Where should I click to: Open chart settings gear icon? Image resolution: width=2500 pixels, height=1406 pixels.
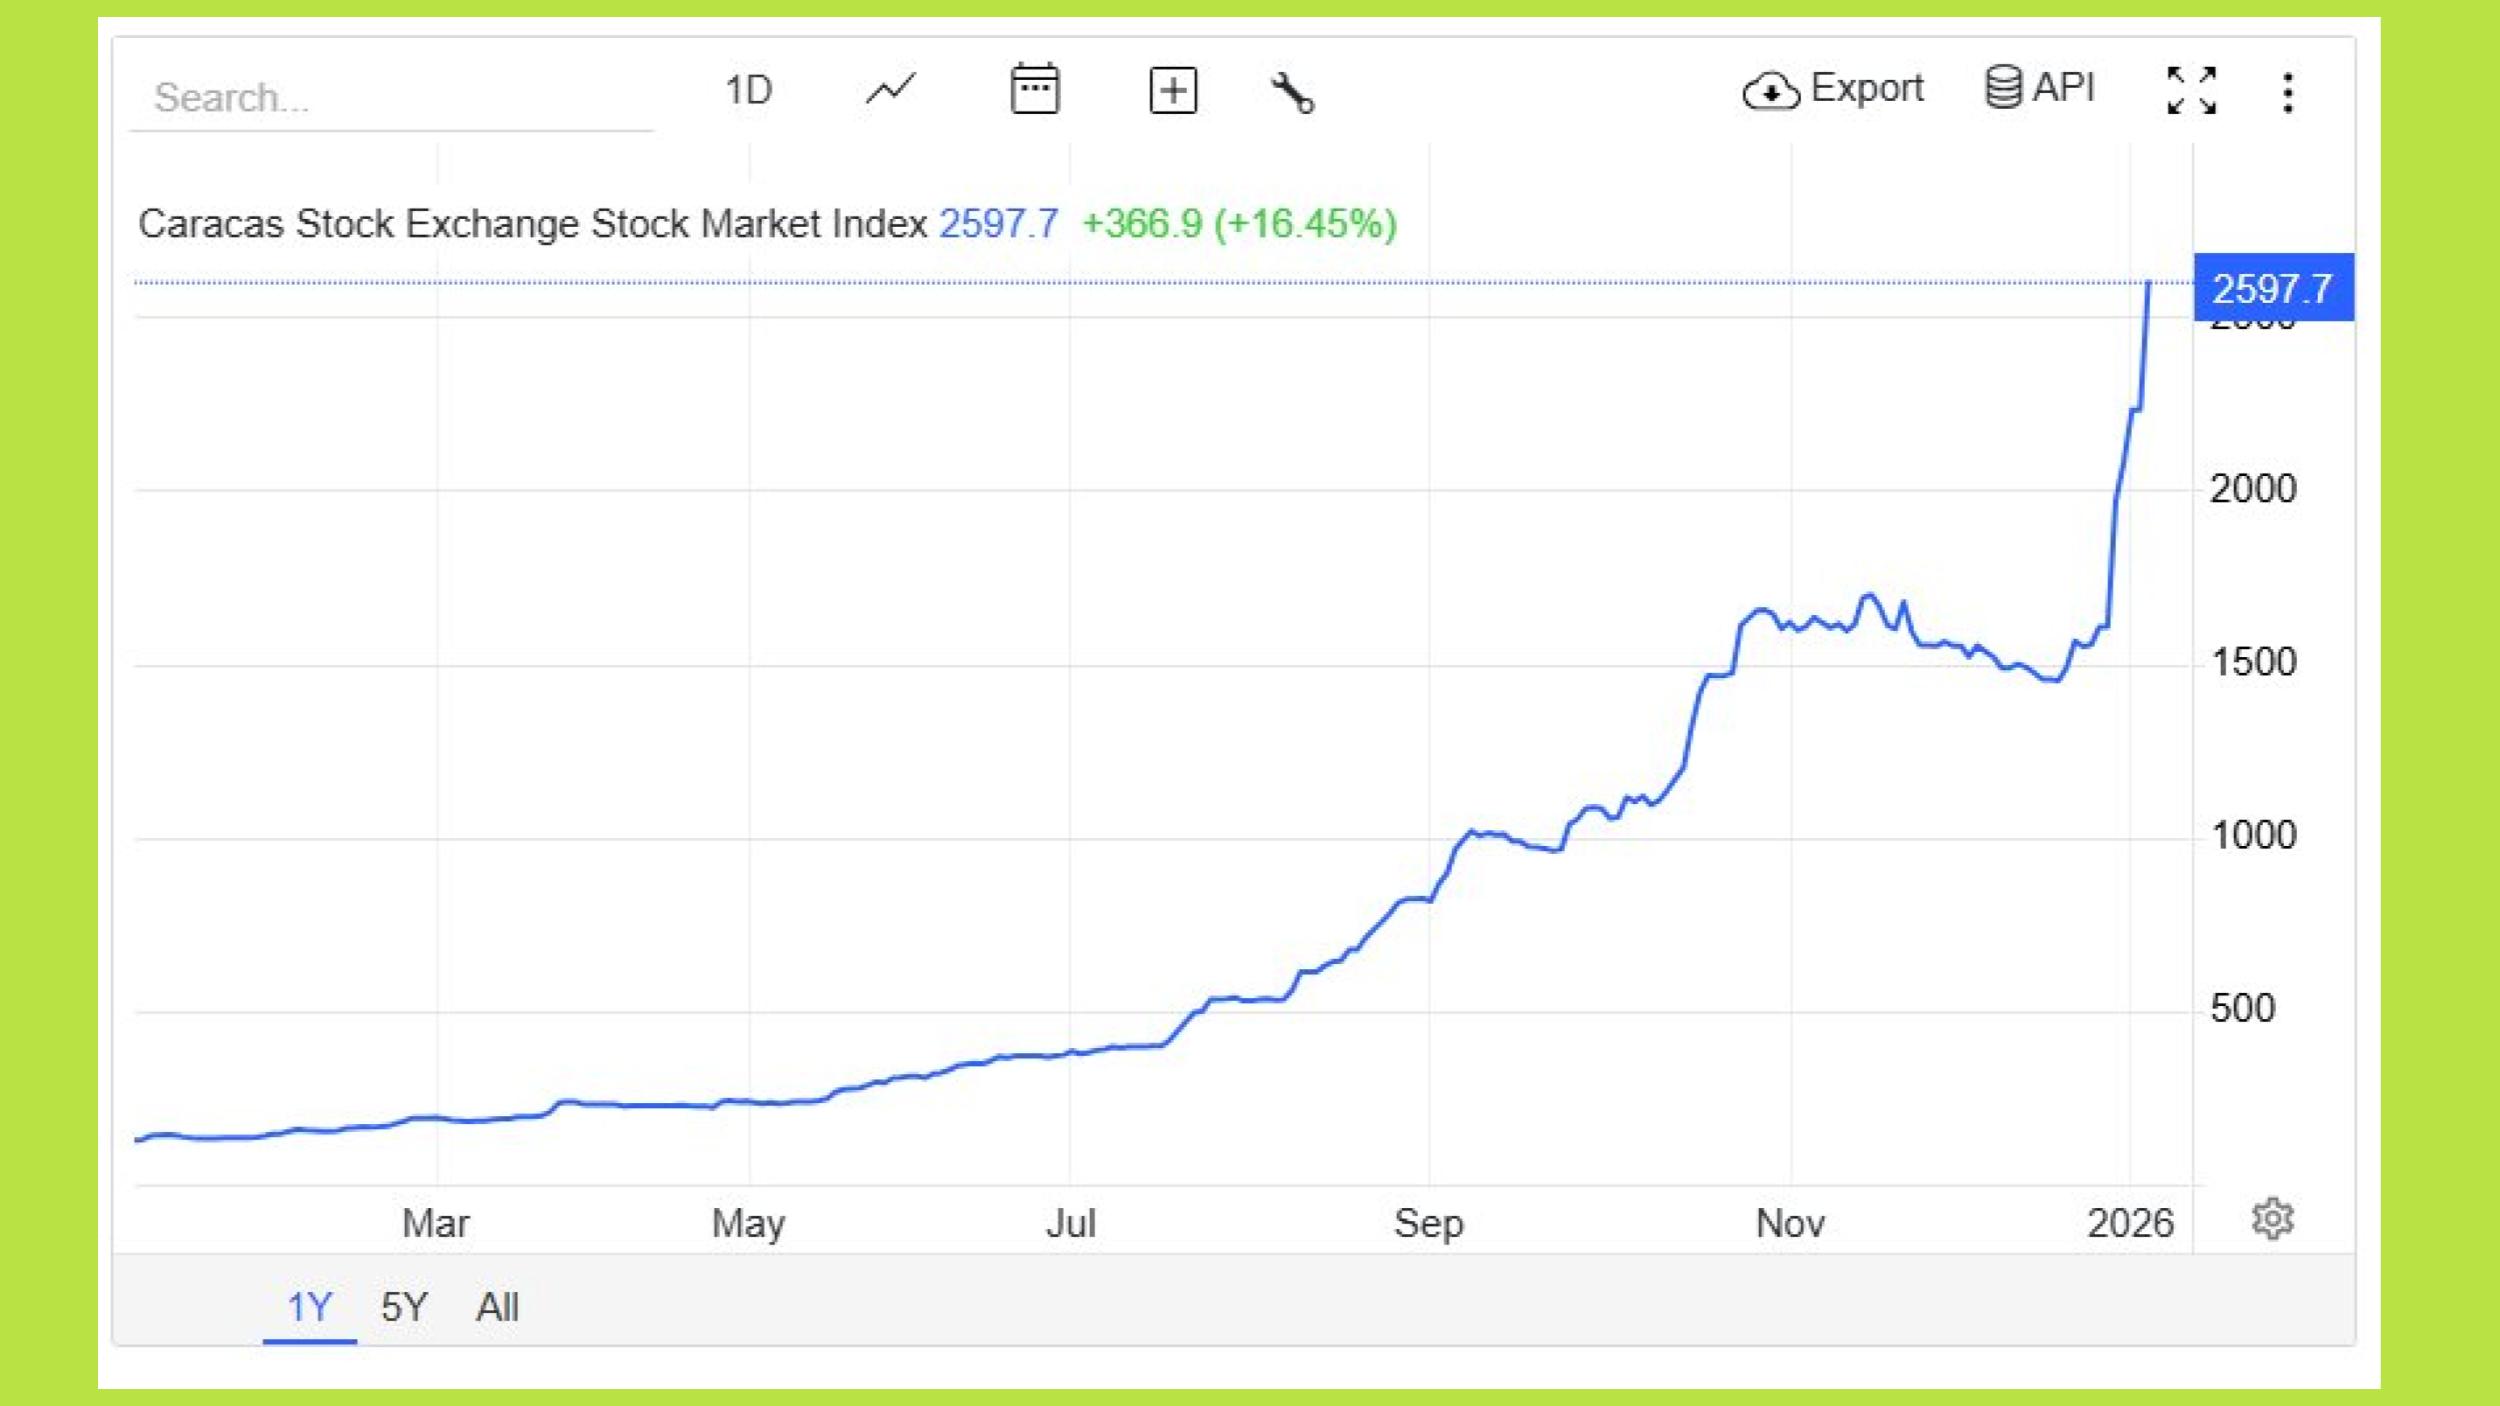[2272, 1219]
